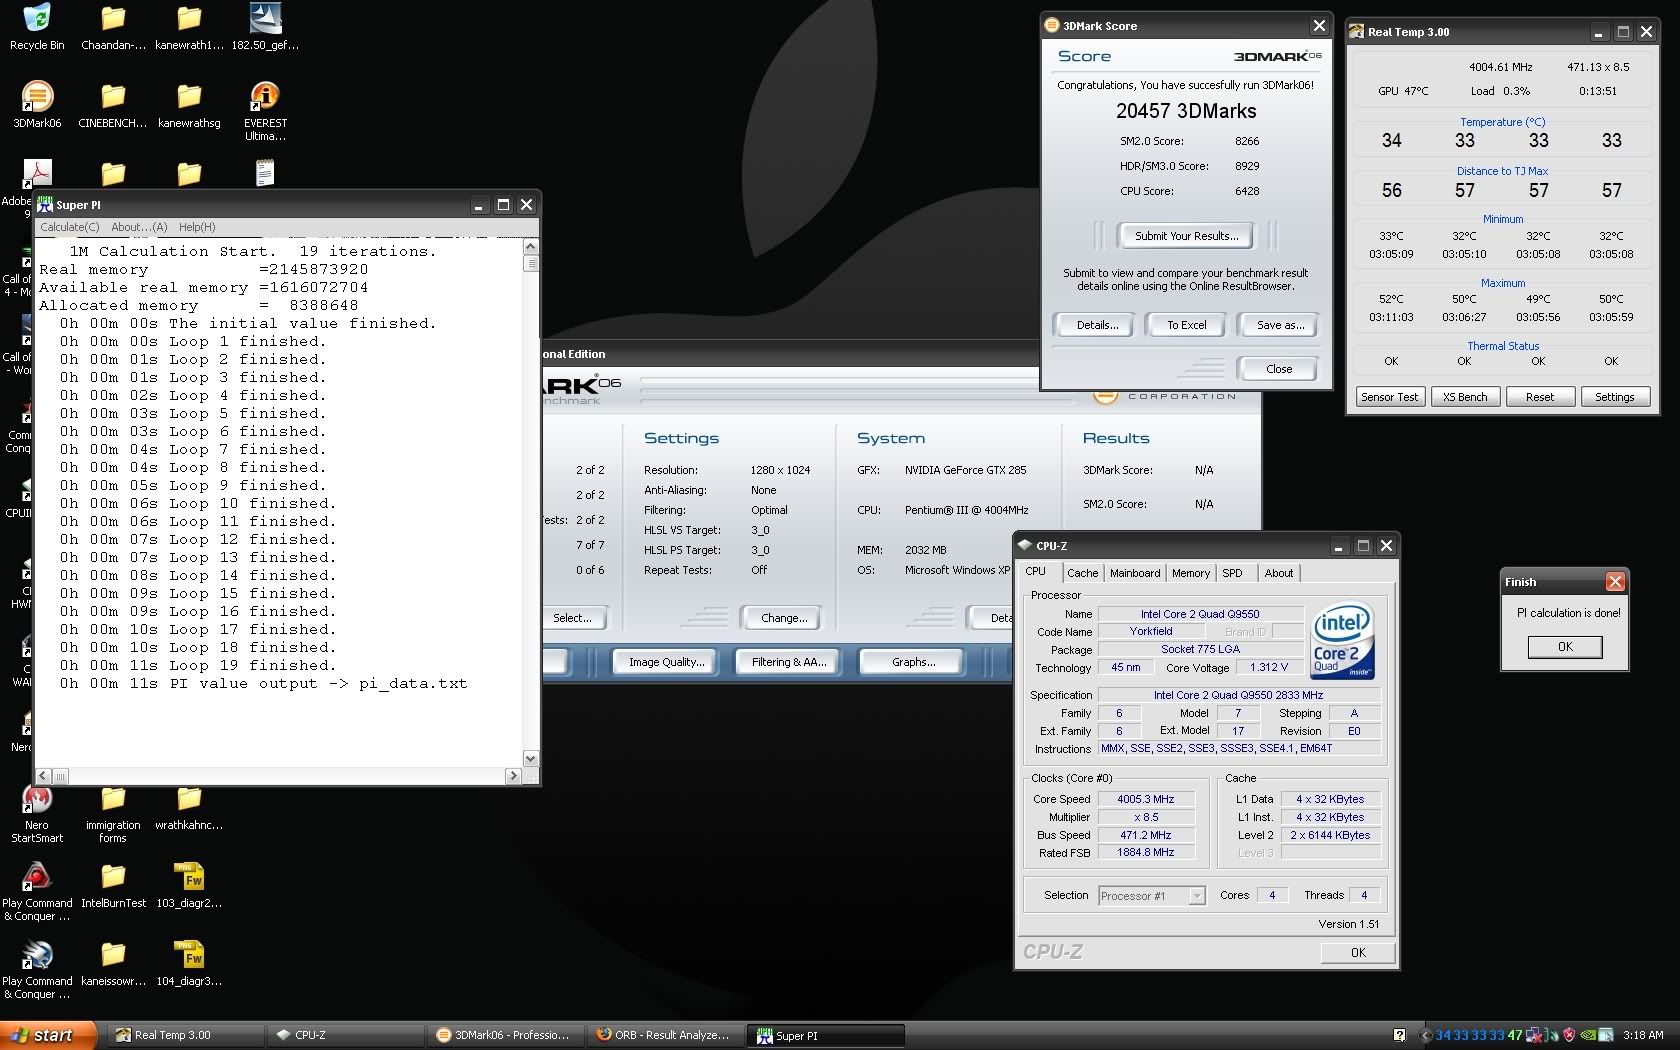Open the kanewrath1 folder icon
Viewport: 1680px width, 1050px height.
(x=189, y=18)
